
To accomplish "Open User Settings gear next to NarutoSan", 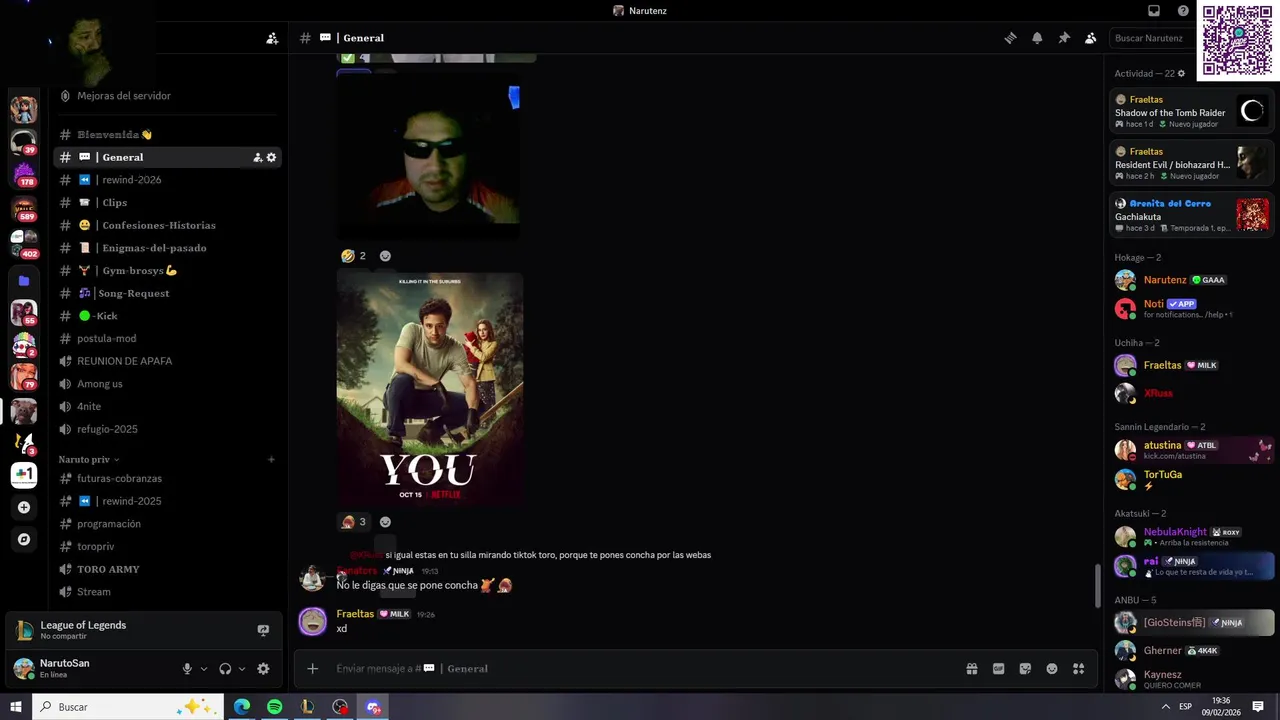I will click(263, 669).
